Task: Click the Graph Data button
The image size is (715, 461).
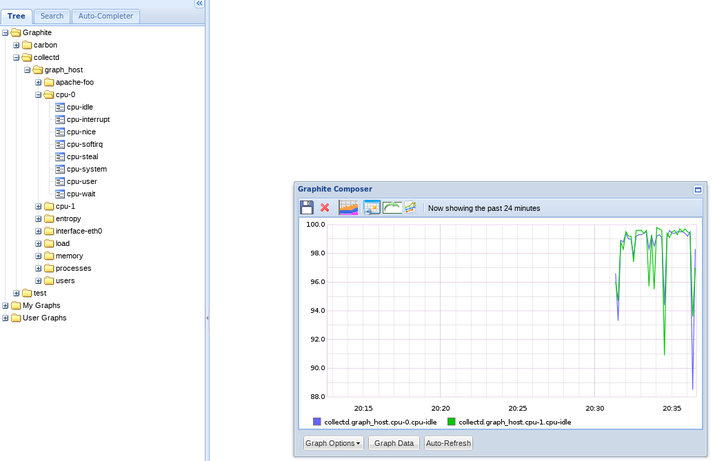Action: [x=394, y=443]
